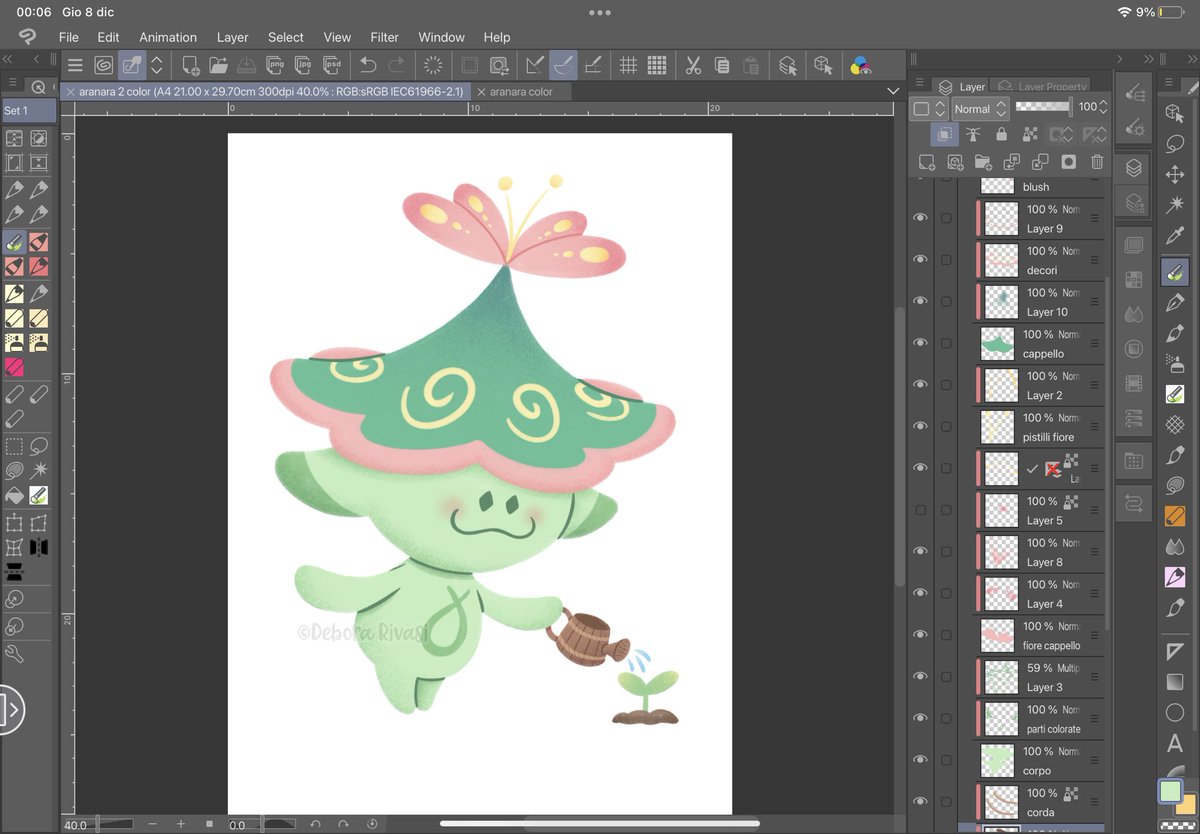Expand the document tabs list chevron
This screenshot has width=1200, height=834.
coord(893,91)
